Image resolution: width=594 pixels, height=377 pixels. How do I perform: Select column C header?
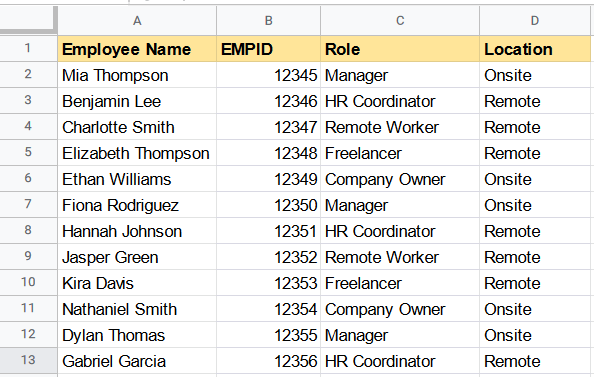pos(400,20)
